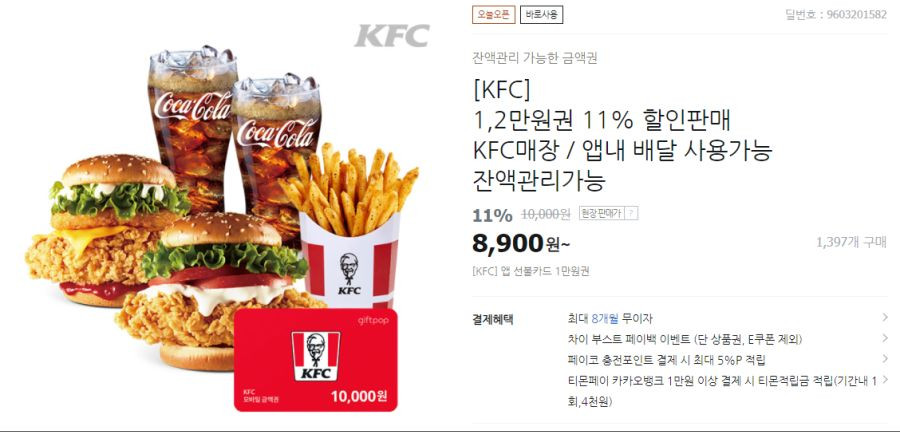This screenshot has height=432, width=900.
Task: Click the Colonel logo on fries box
Action: coord(349,273)
